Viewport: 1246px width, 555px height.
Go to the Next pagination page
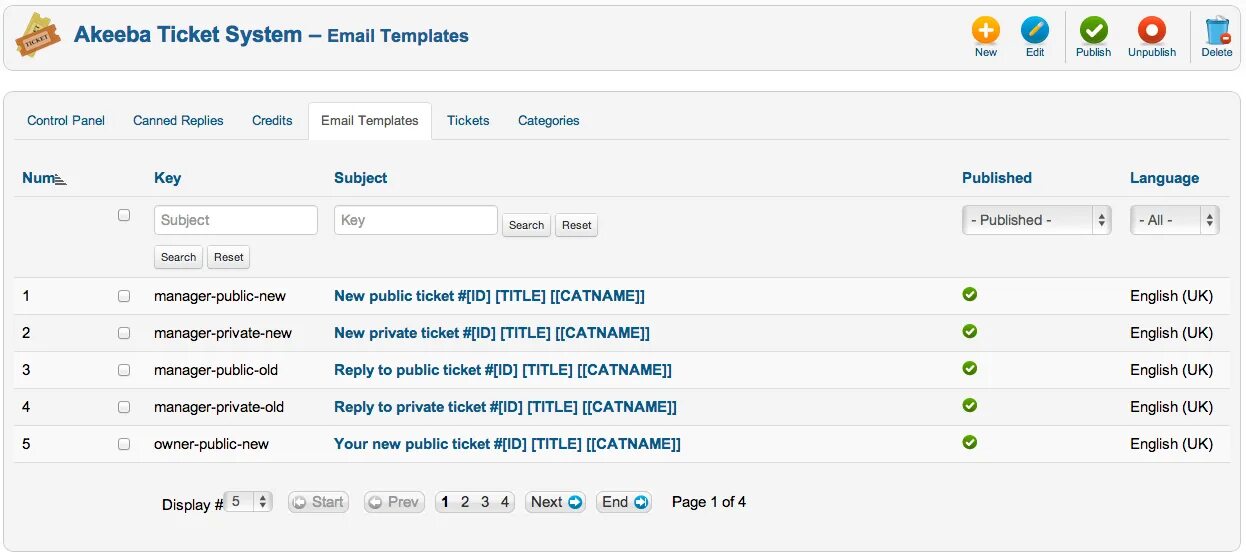click(x=556, y=502)
